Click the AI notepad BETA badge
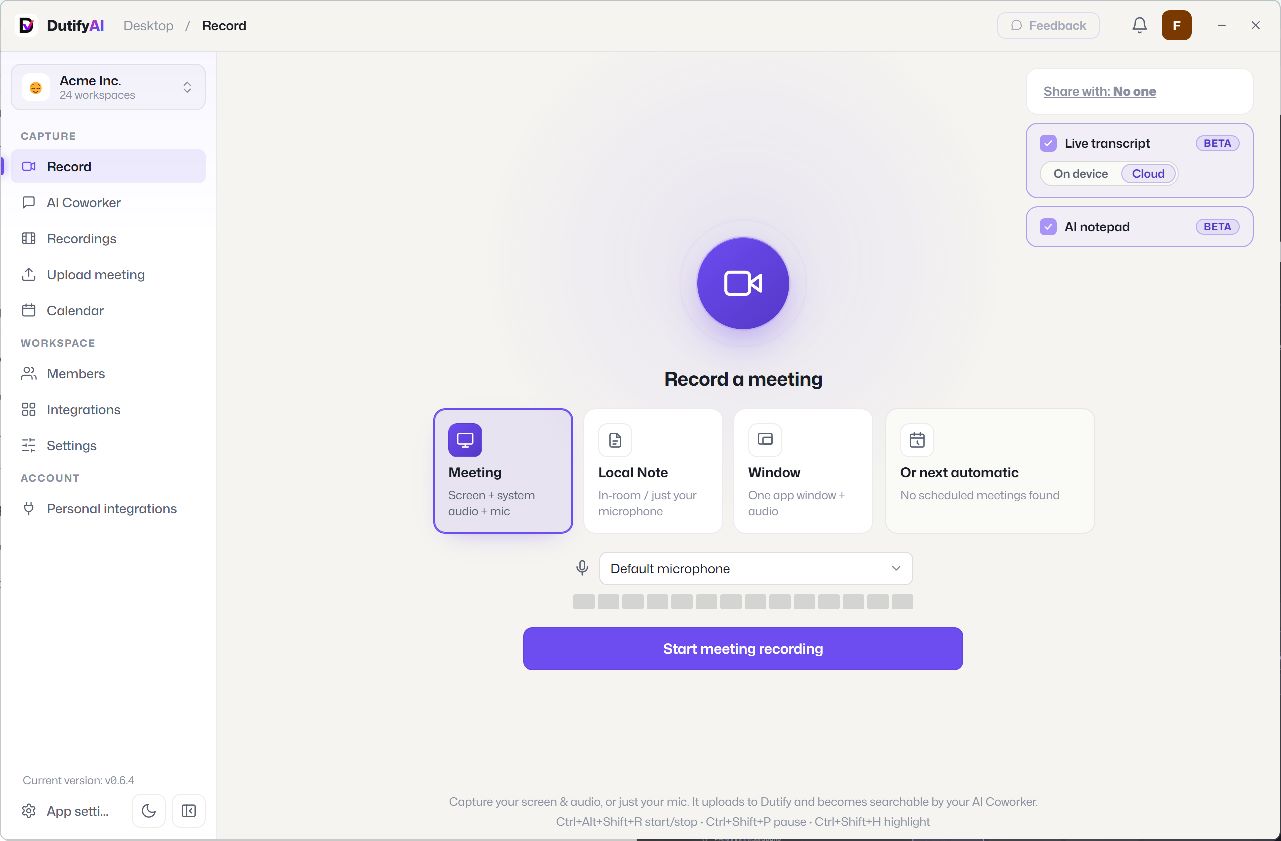Image resolution: width=1281 pixels, height=841 pixels. click(1217, 226)
